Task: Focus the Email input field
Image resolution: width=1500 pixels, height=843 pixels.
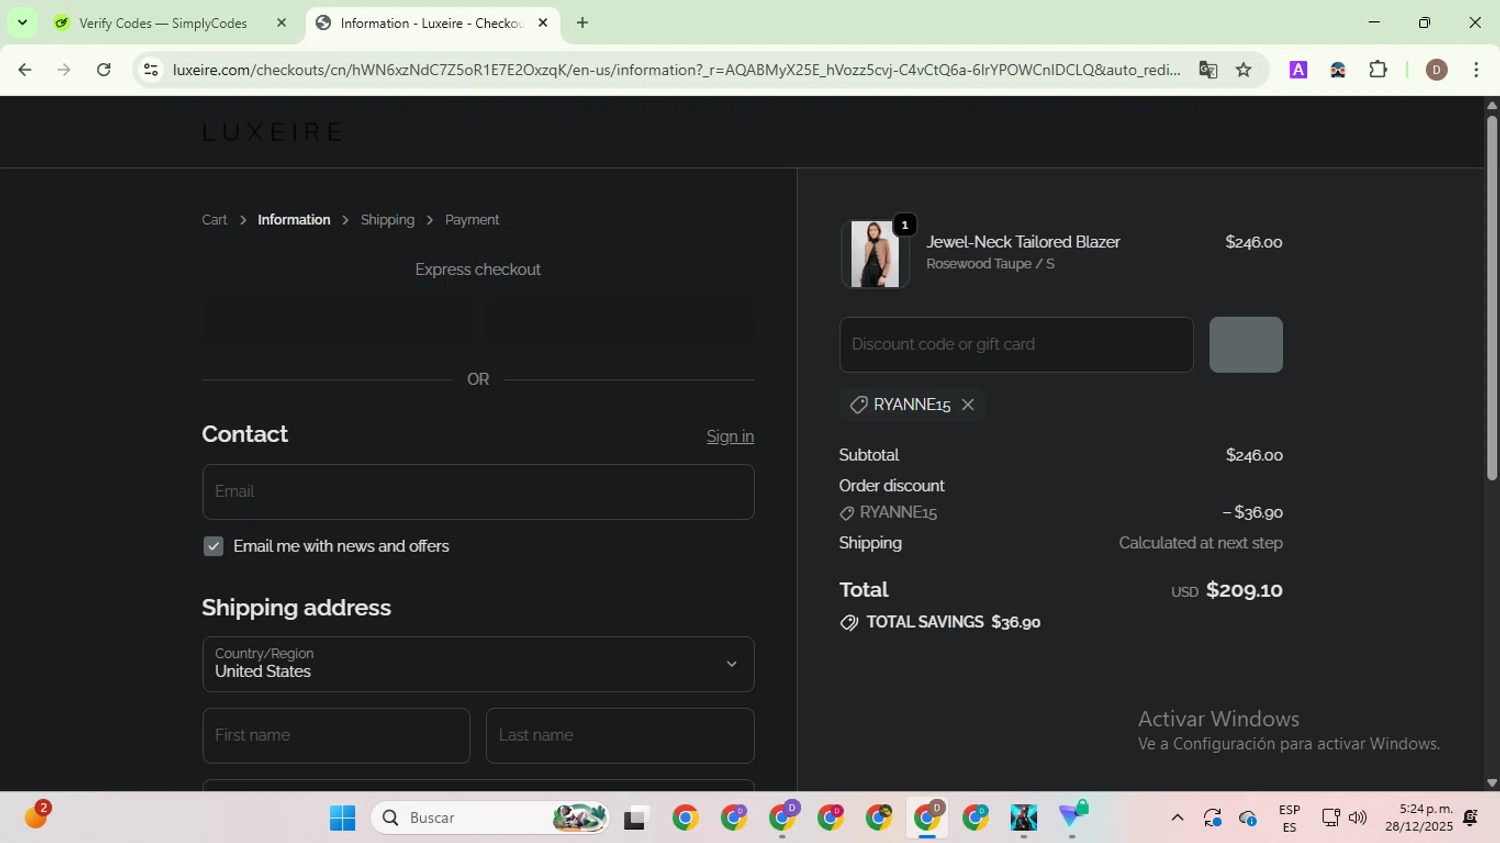Action: (478, 492)
